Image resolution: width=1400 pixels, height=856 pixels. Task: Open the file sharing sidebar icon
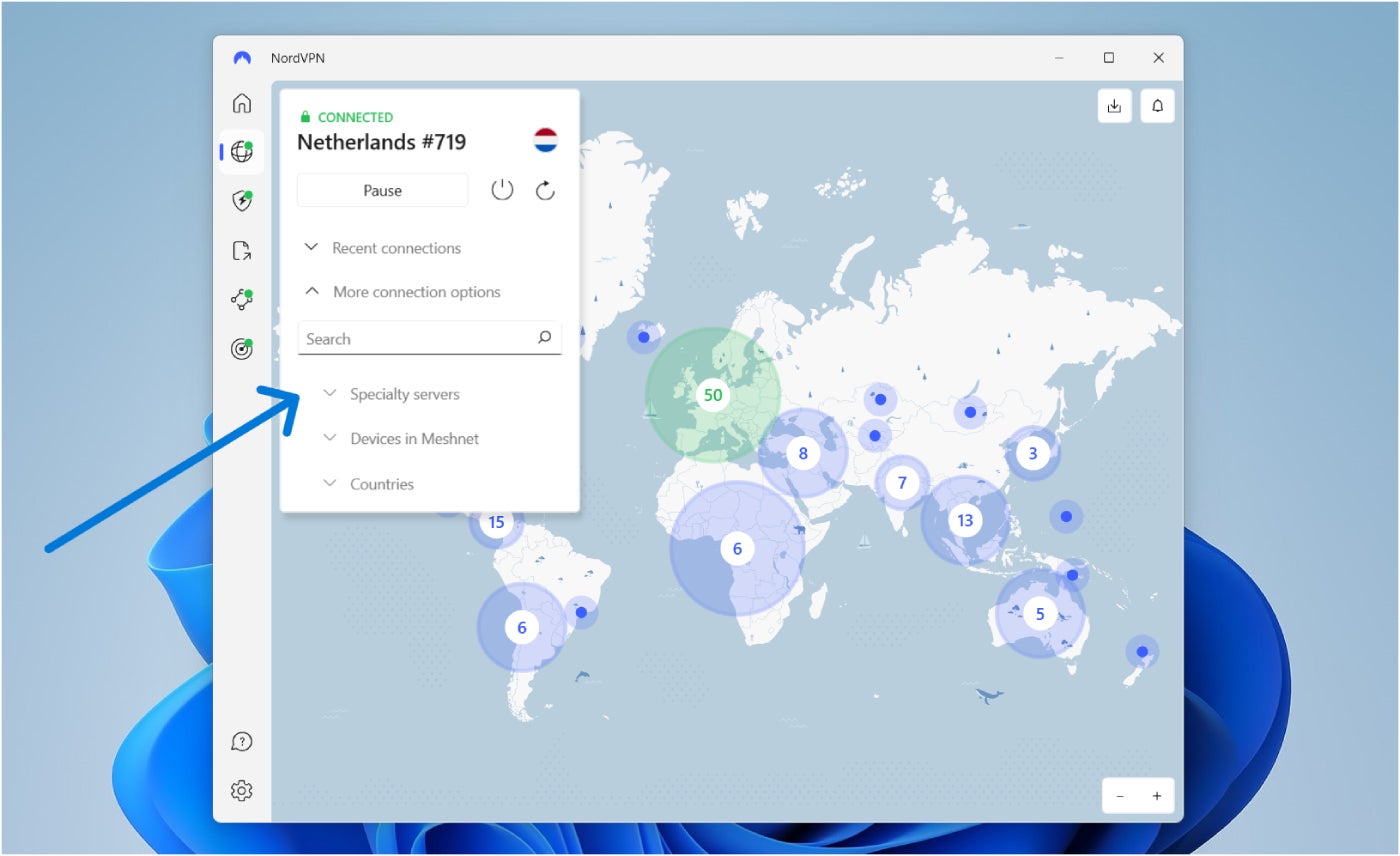[x=241, y=250]
